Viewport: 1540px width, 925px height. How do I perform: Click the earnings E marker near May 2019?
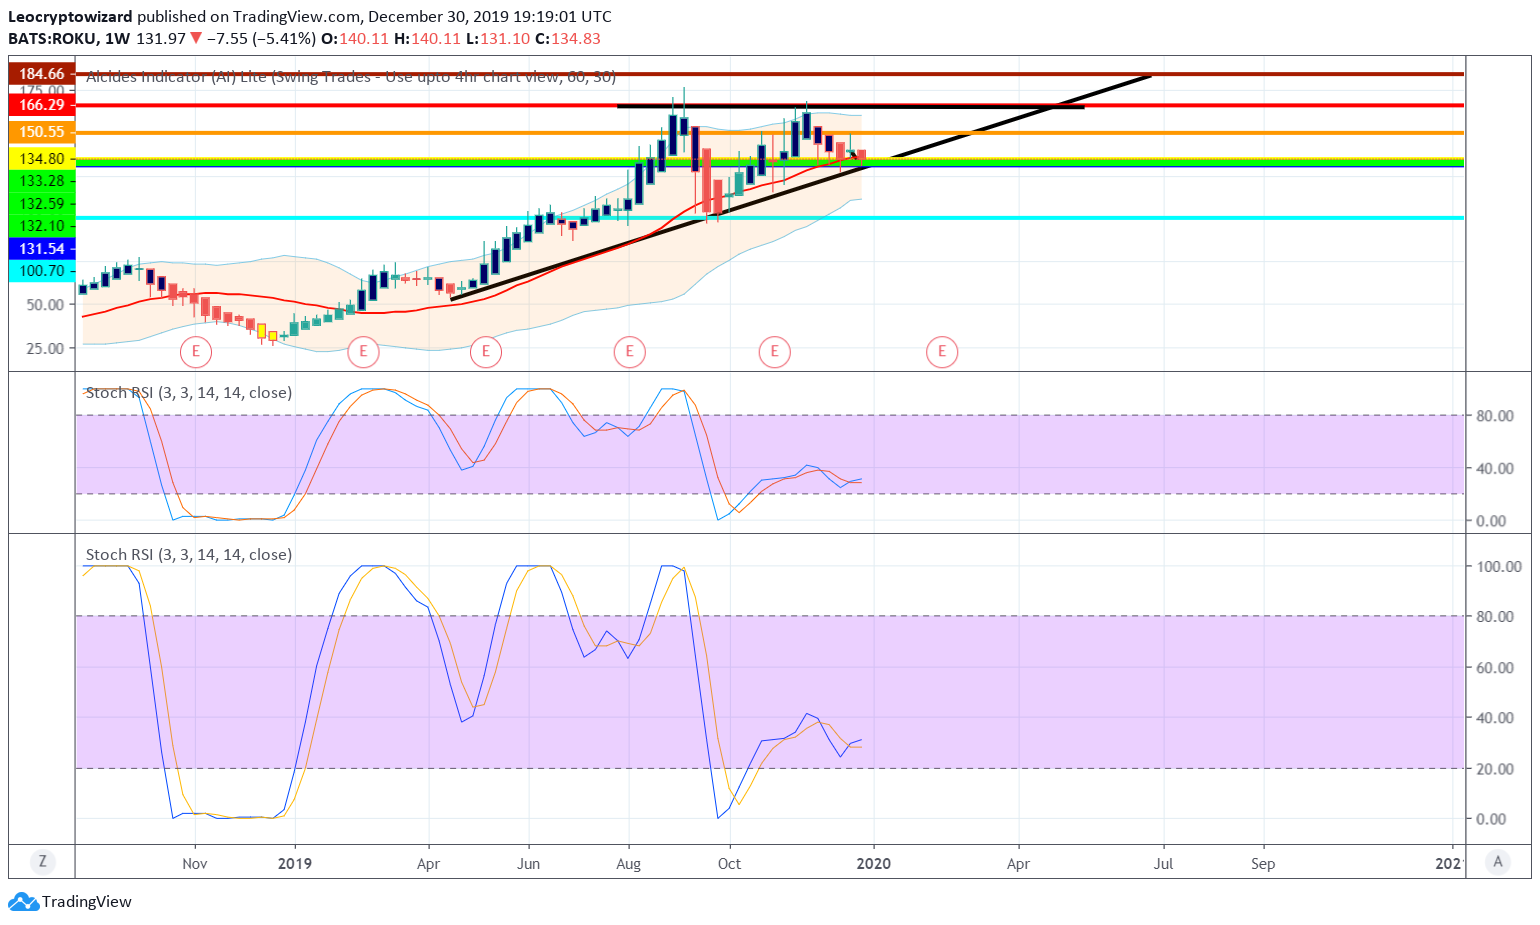click(x=485, y=351)
